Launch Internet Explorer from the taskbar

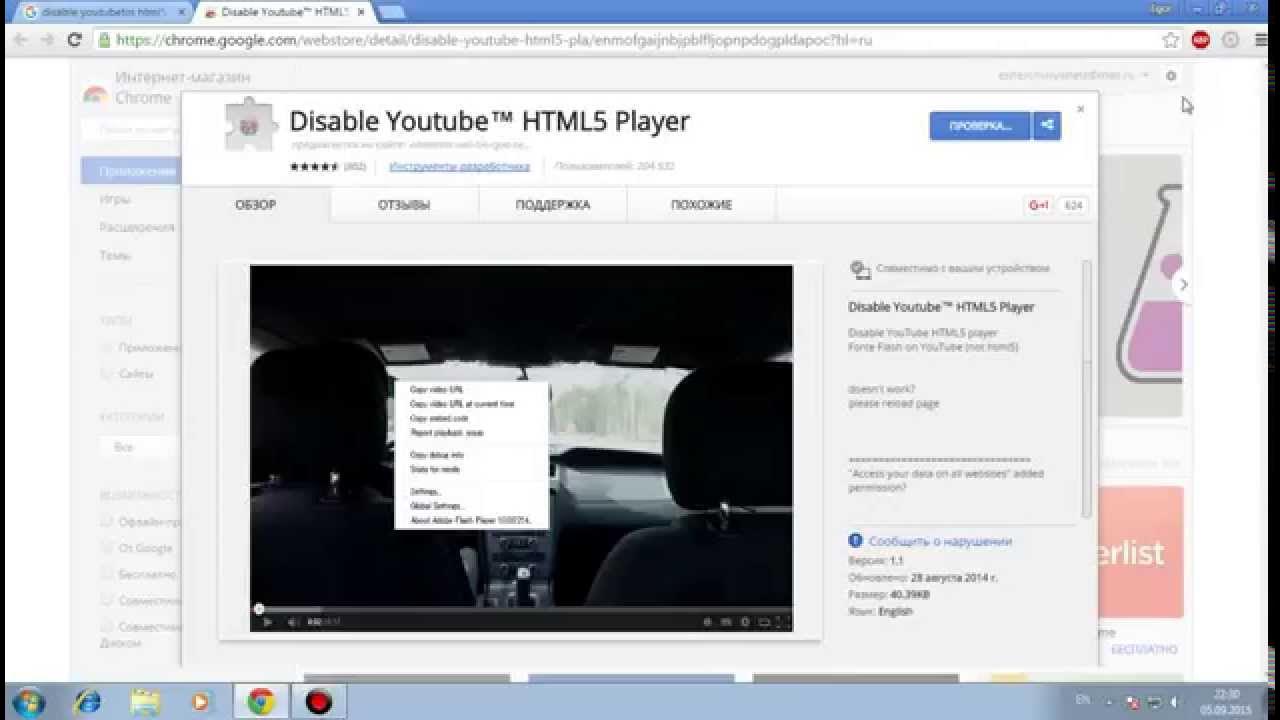87,701
